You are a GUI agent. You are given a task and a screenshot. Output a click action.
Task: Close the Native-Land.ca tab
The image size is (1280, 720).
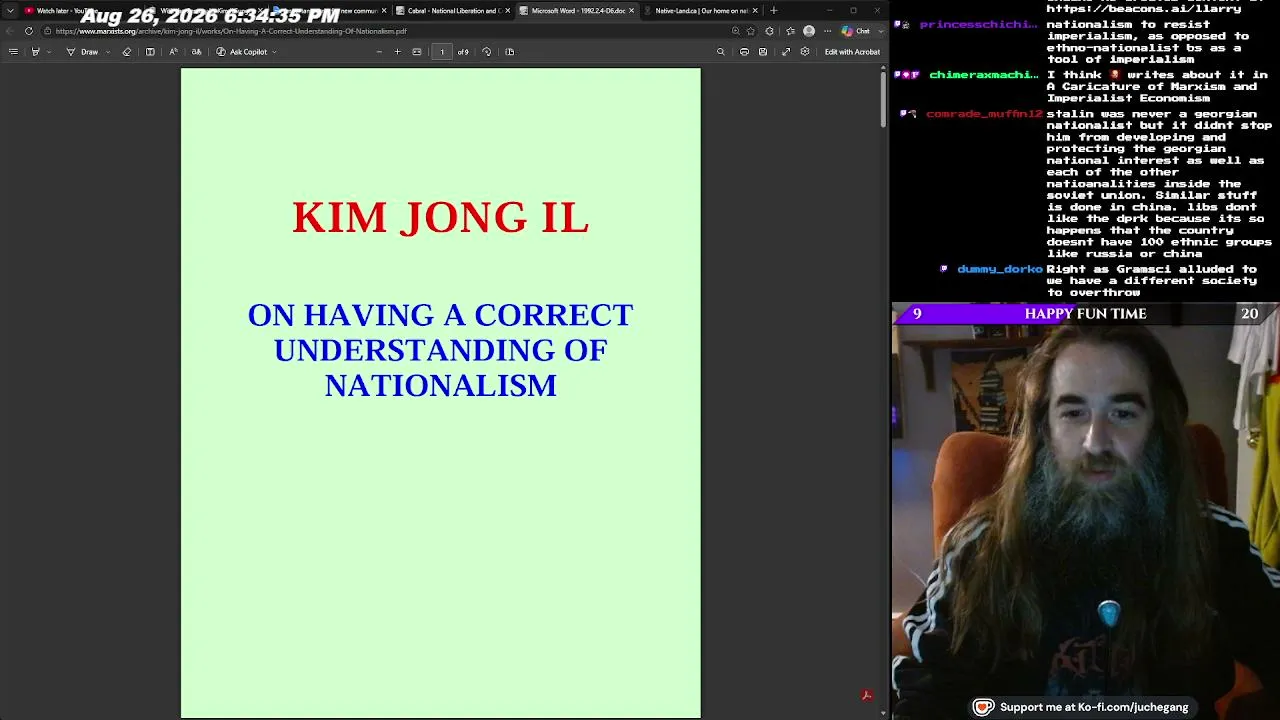pos(755,11)
